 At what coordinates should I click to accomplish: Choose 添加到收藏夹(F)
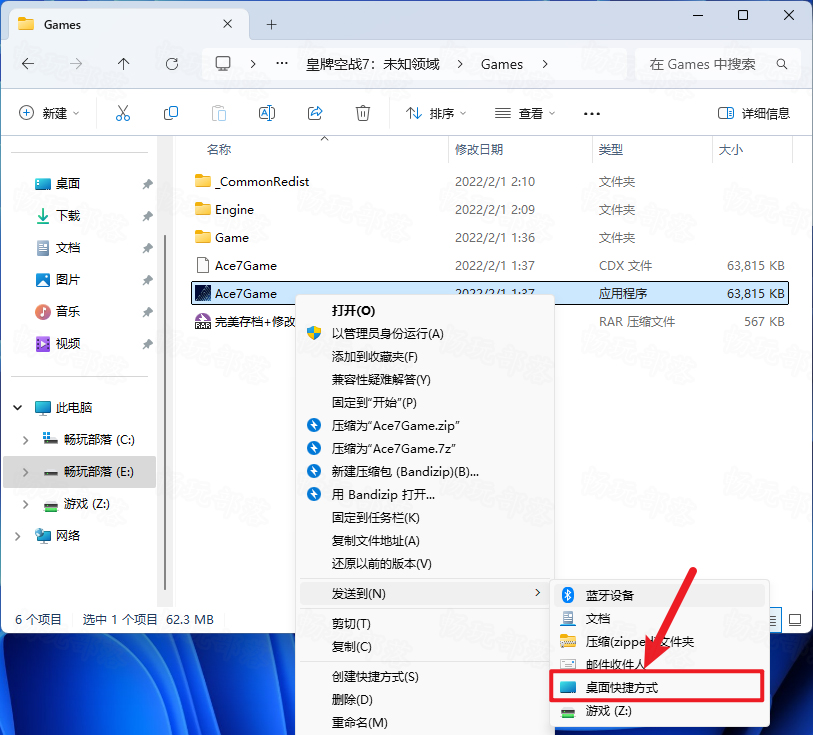coord(425,357)
